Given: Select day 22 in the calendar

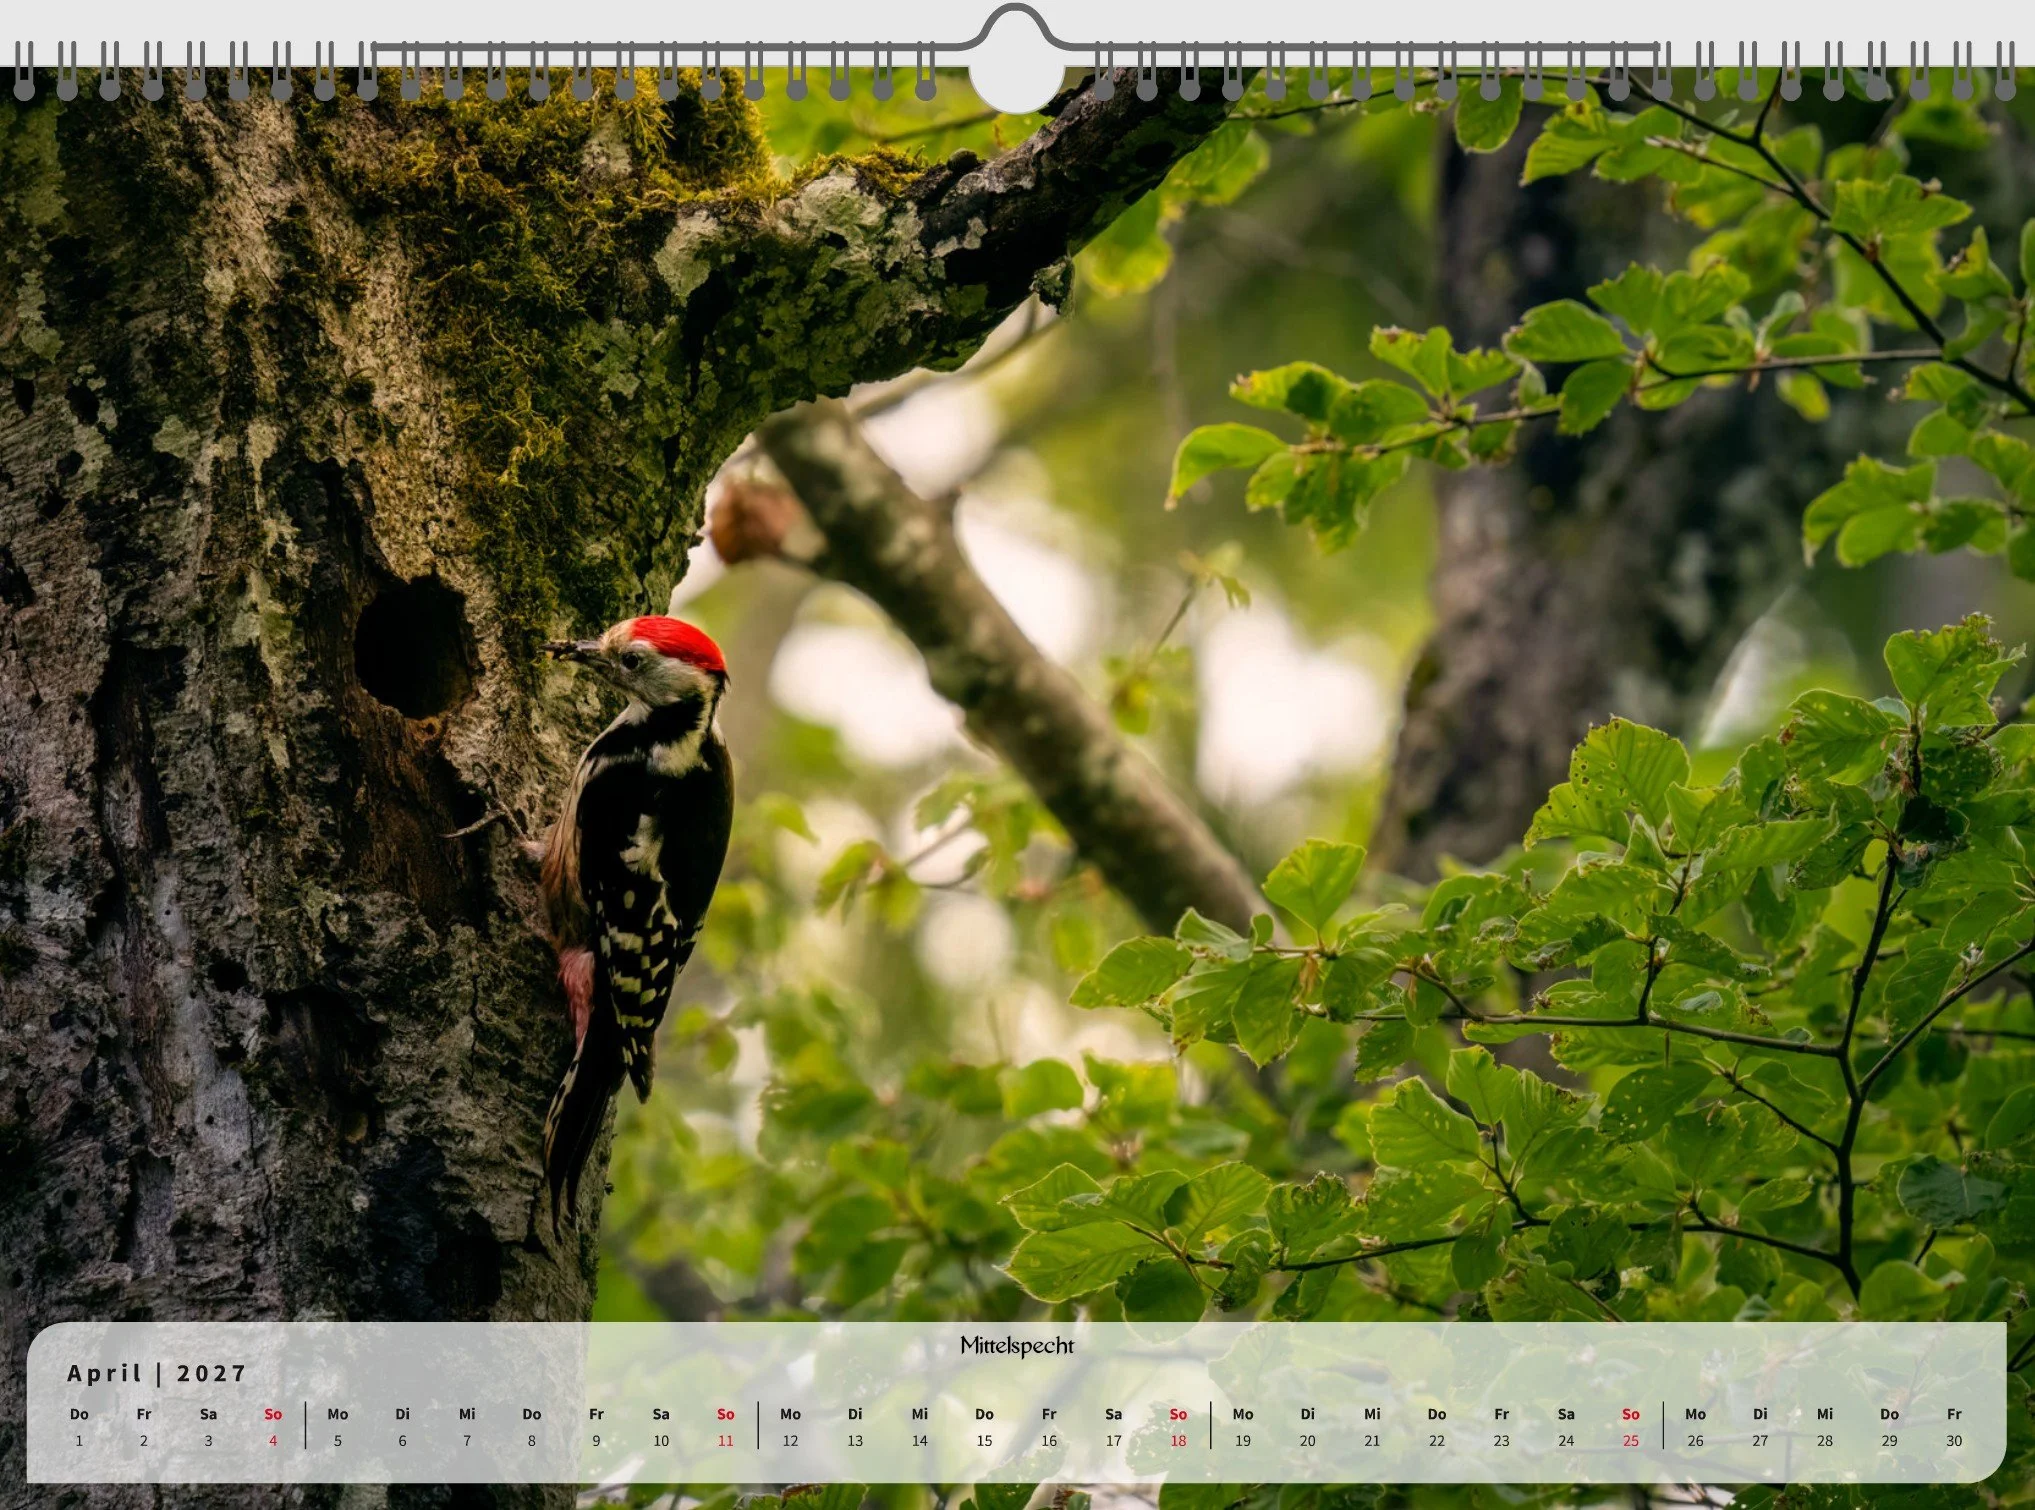Looking at the screenshot, I should pos(1437,1441).
